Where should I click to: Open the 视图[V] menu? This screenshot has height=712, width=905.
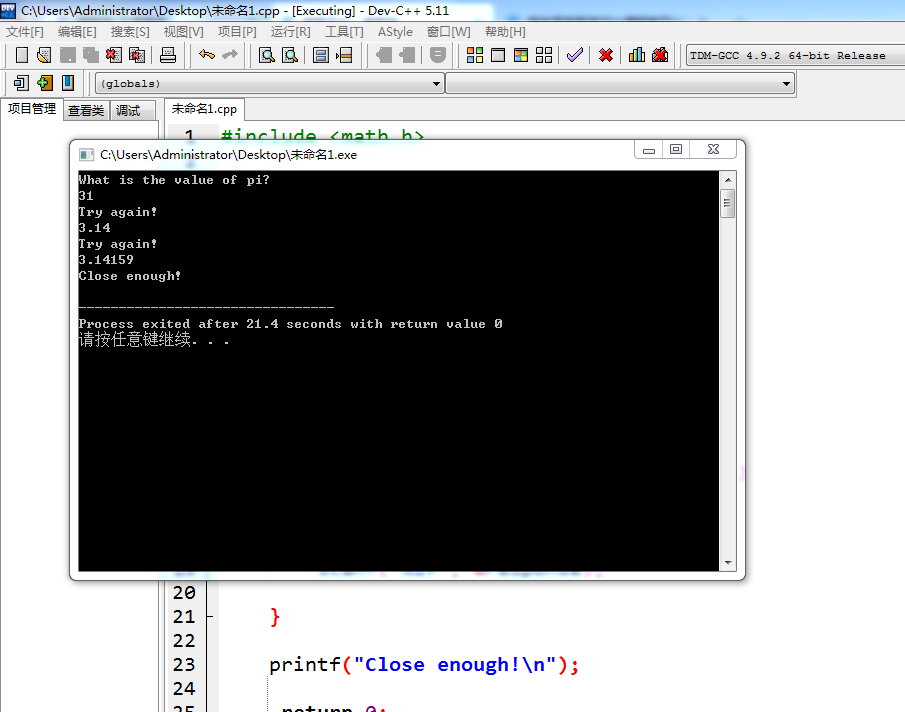click(x=184, y=32)
